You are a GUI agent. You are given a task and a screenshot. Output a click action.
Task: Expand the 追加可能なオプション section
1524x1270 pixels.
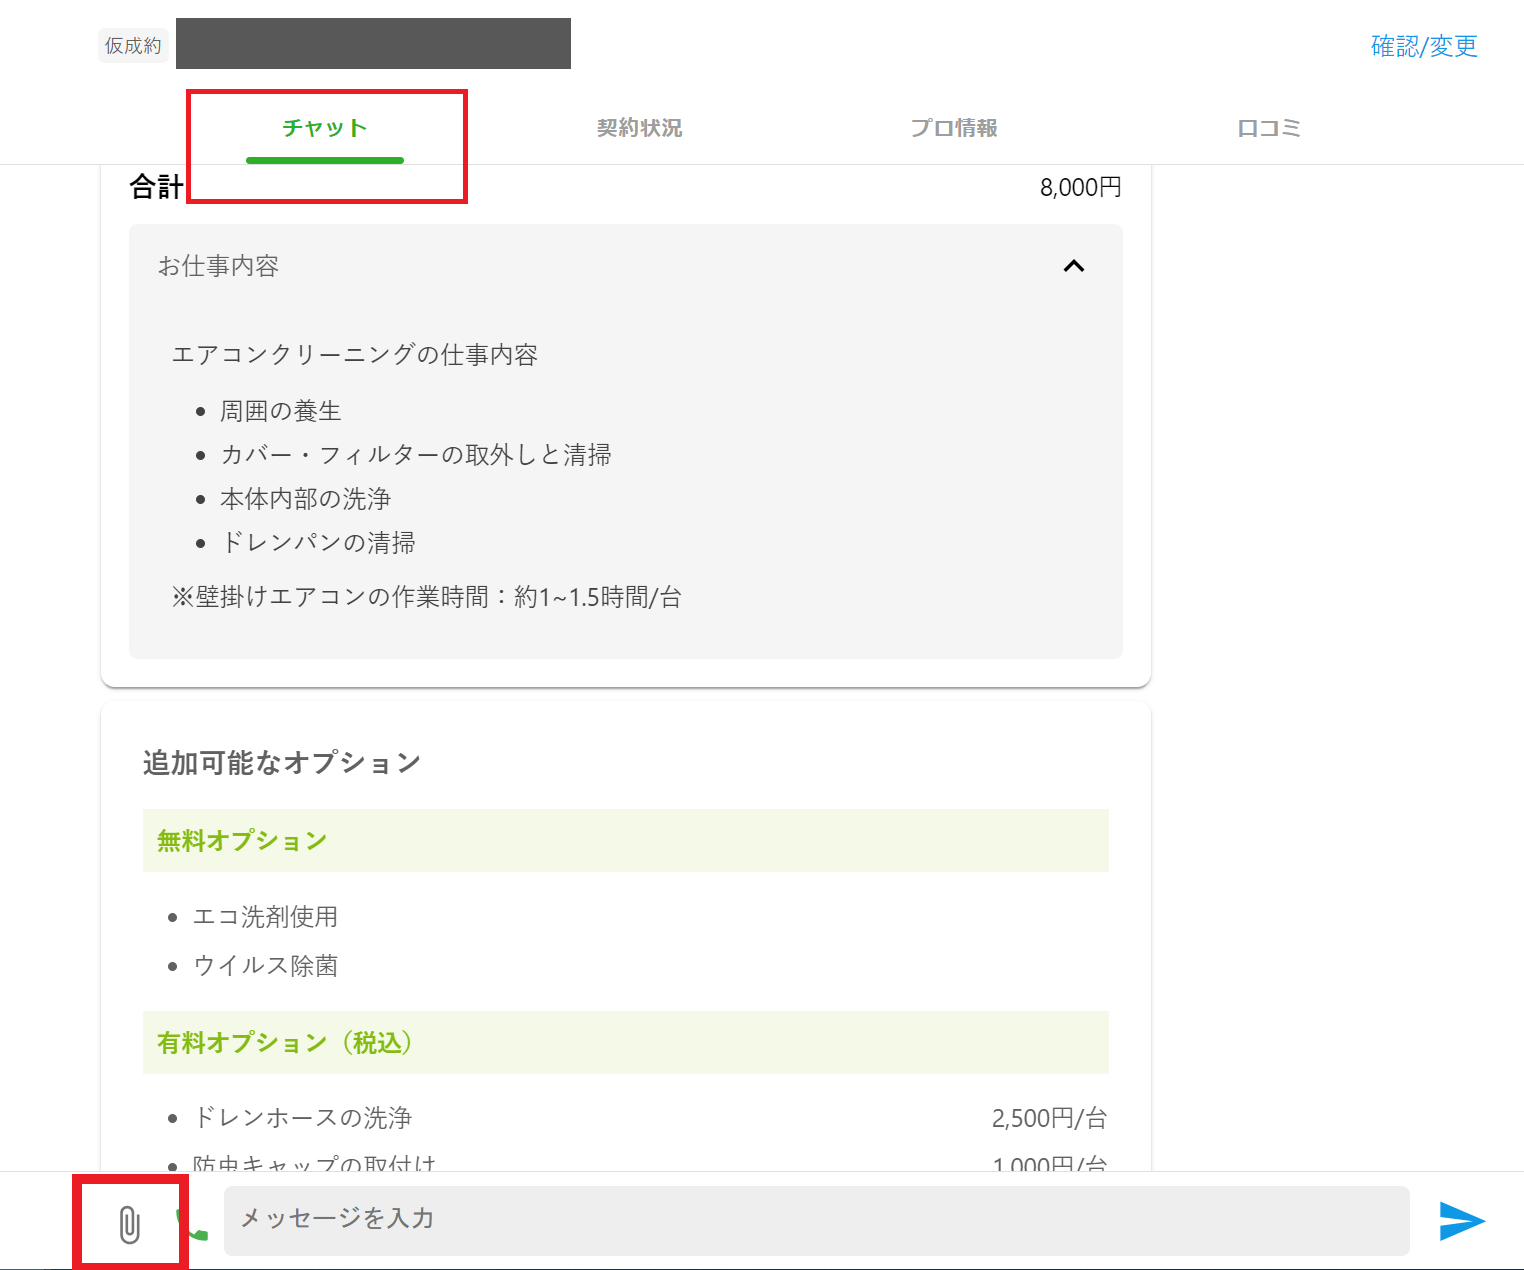pos(282,761)
